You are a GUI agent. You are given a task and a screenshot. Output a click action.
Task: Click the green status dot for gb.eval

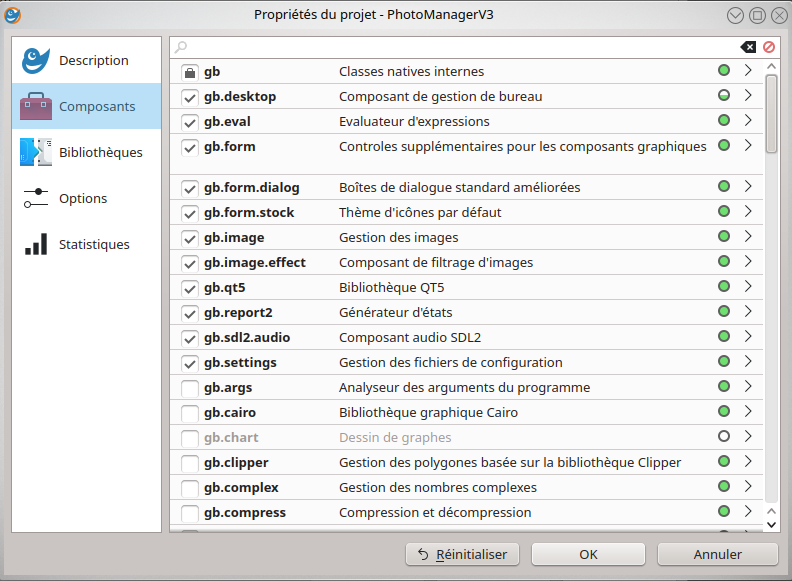pos(724,120)
